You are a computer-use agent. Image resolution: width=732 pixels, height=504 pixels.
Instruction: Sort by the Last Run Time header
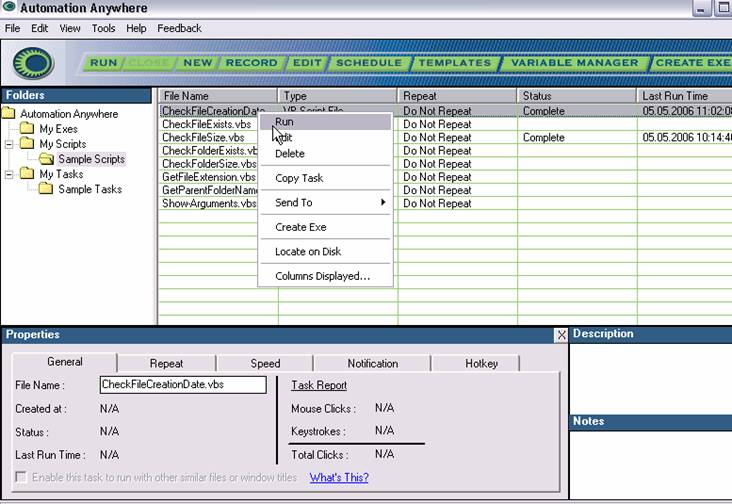click(684, 96)
